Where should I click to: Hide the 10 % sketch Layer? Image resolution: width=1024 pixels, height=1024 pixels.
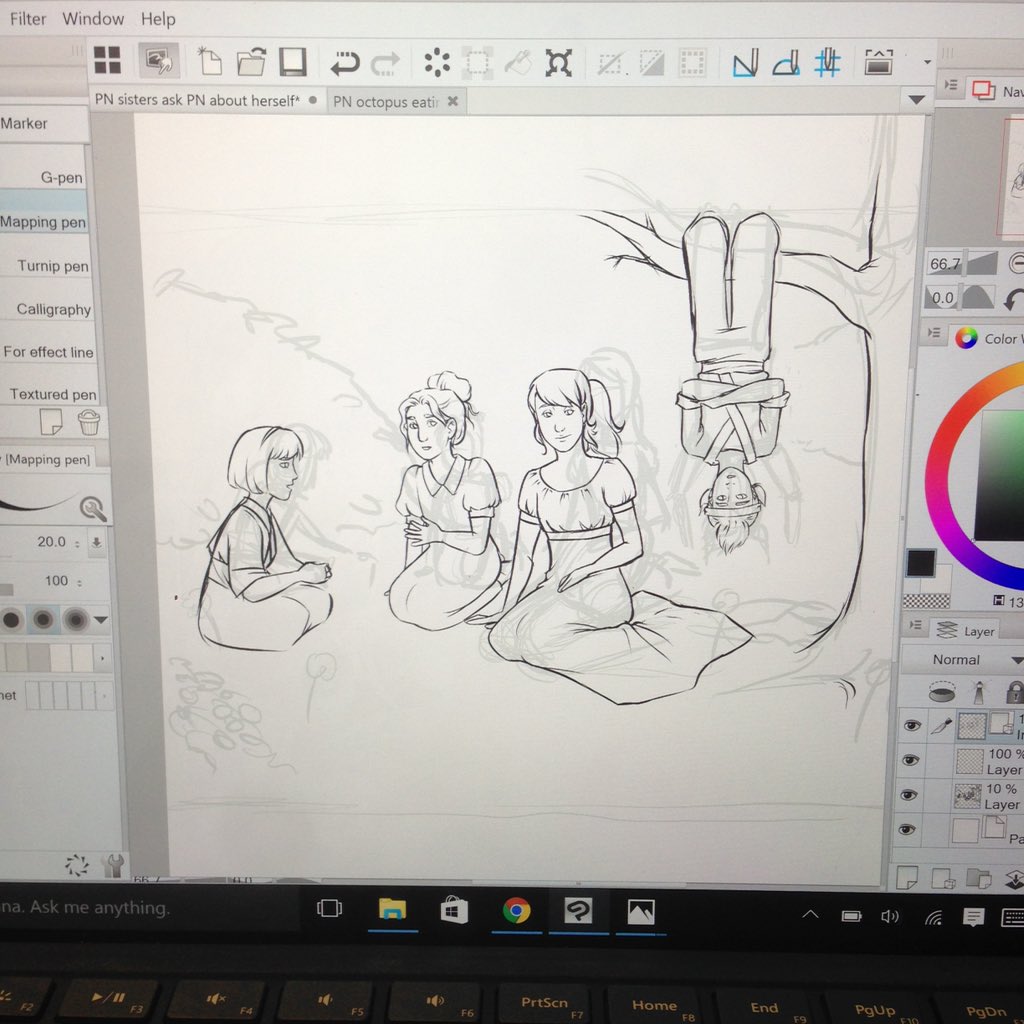[x=908, y=794]
